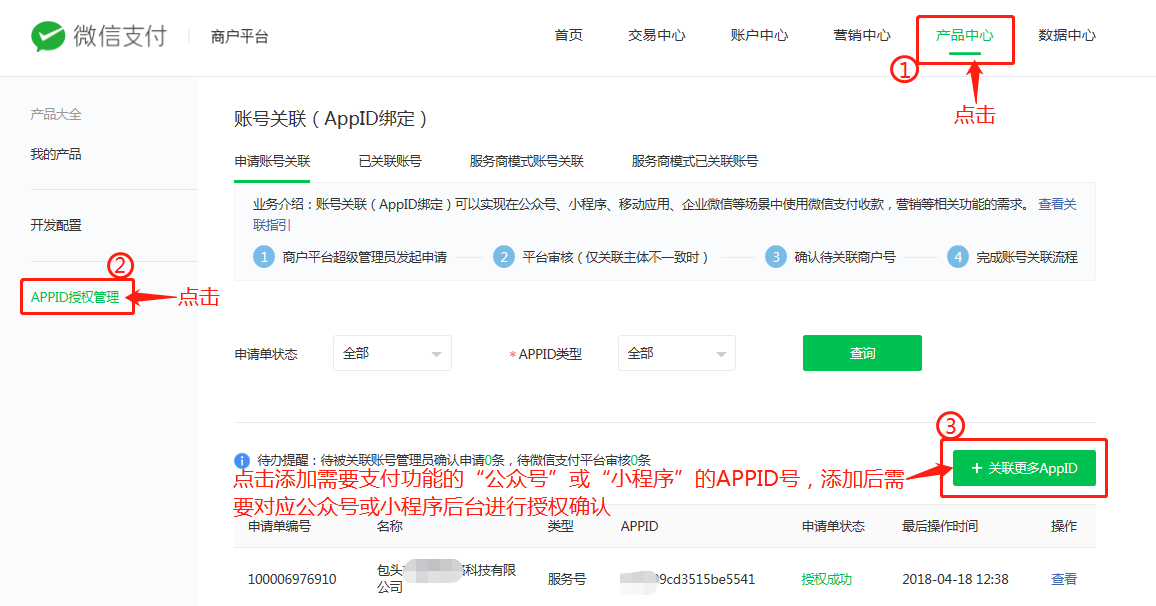
Task: Click the 操作 column header
Action: (x=1064, y=526)
